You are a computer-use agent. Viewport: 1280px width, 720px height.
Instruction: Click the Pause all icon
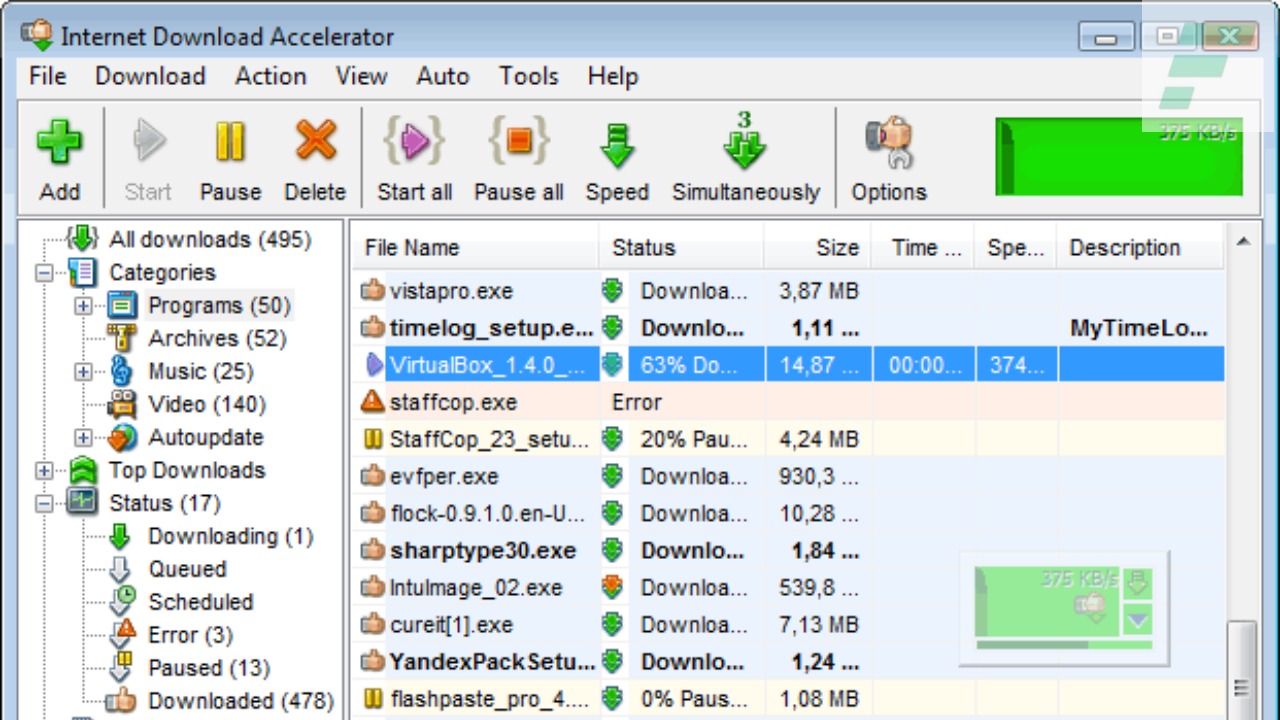click(518, 141)
